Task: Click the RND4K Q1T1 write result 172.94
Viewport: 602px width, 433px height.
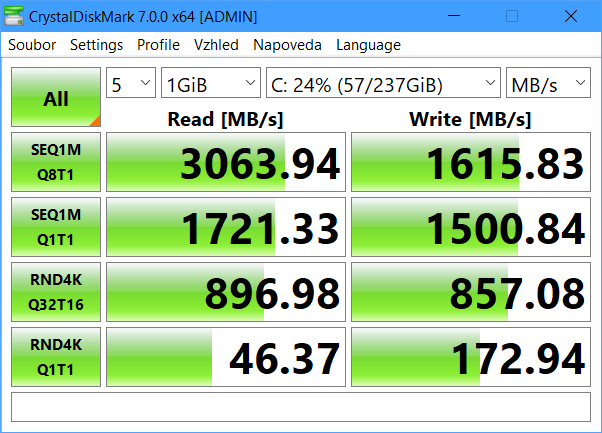Action: click(x=471, y=357)
